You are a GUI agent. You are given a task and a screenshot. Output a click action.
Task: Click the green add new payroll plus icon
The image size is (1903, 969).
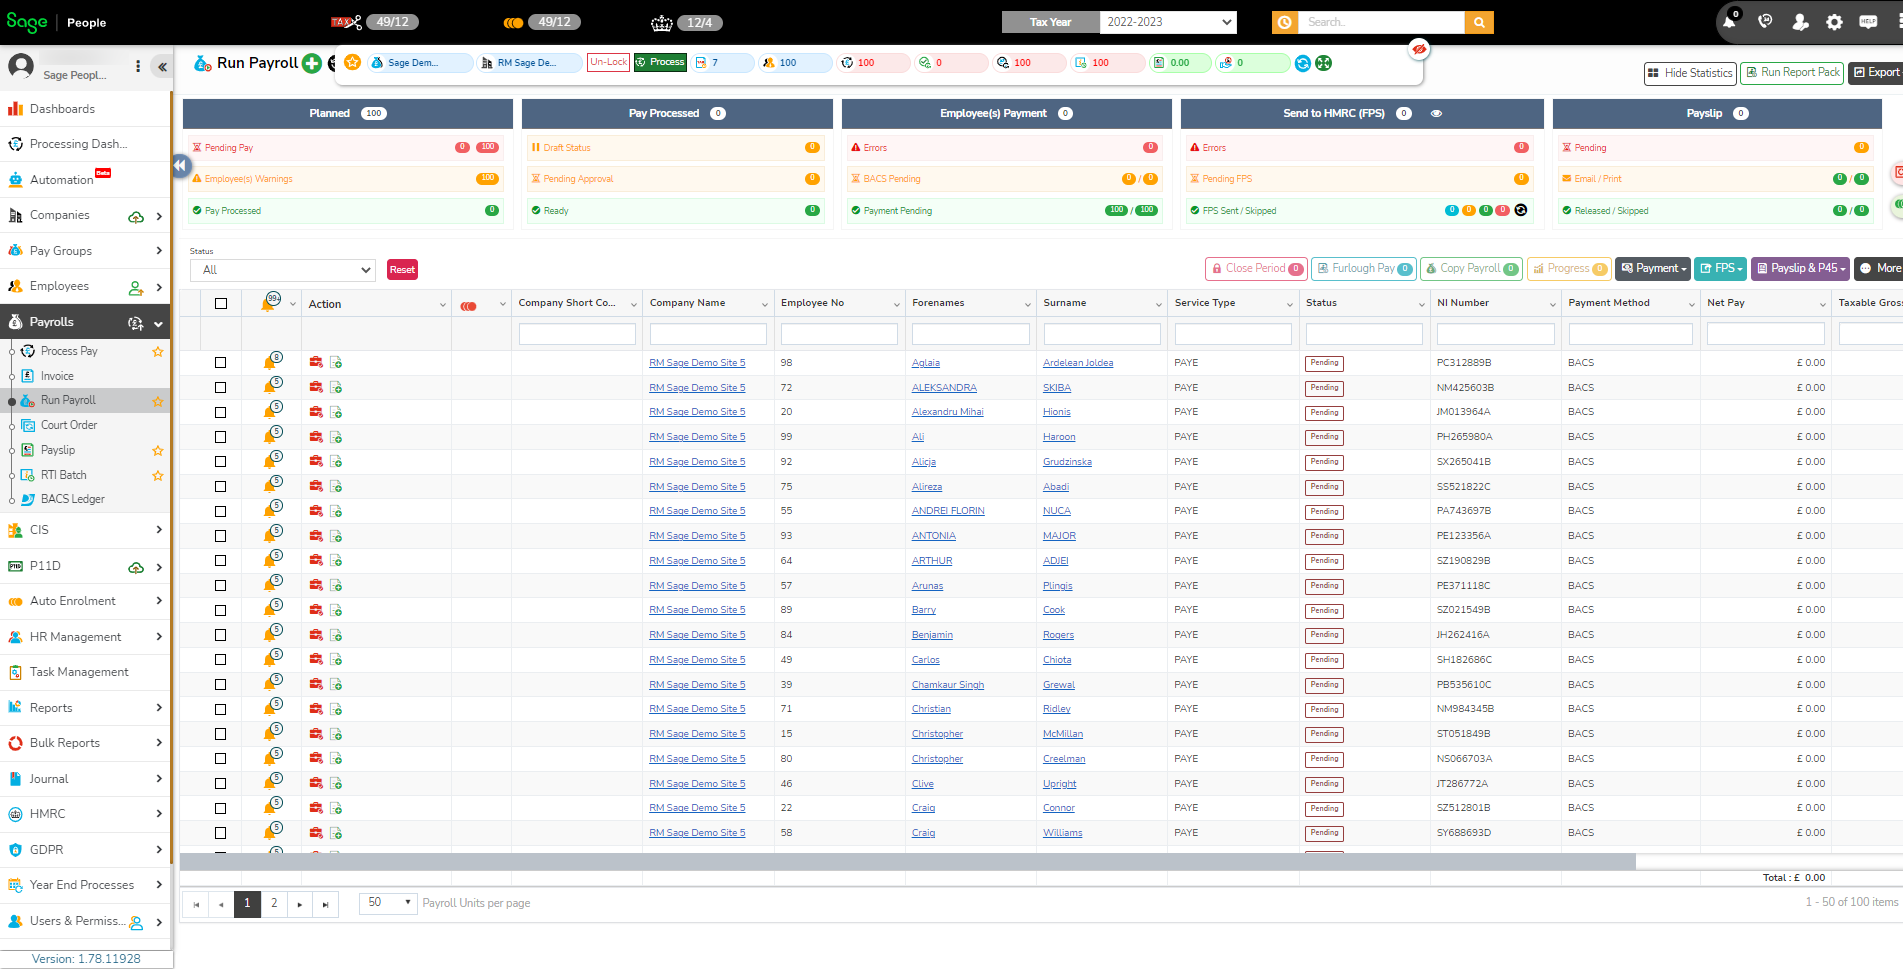tap(312, 63)
